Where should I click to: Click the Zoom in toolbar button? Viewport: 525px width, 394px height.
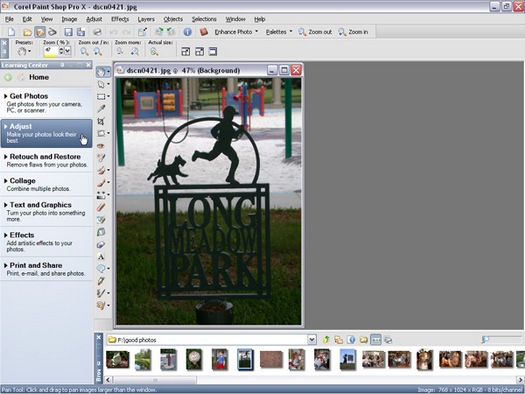[353, 32]
